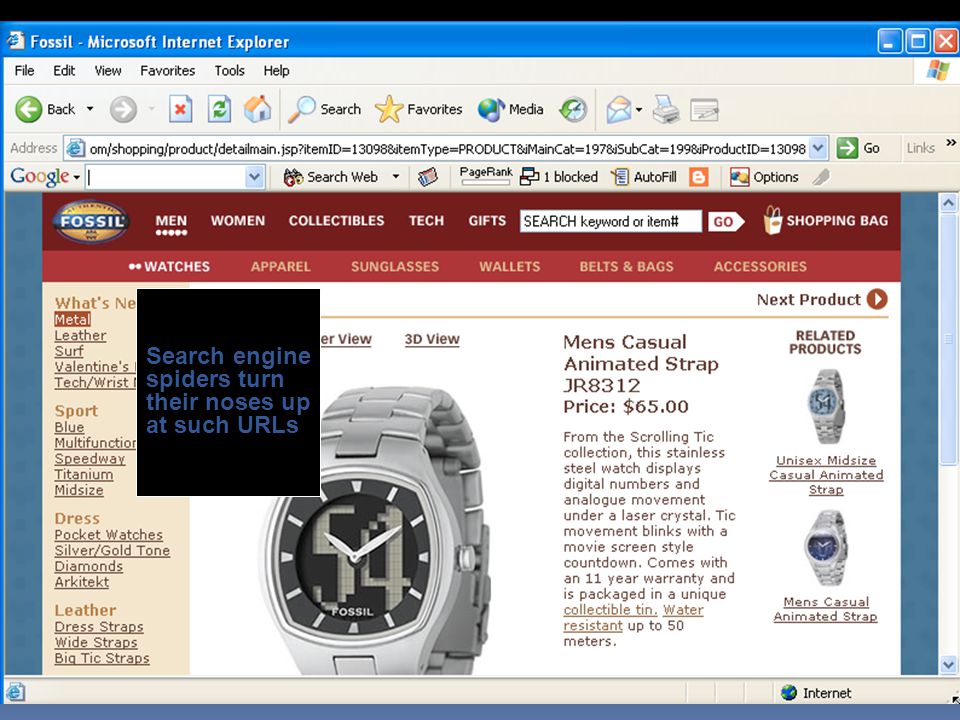Screen dimensions: 960x720
Task: Select the COLLECTIBLES navigation tab
Action: point(336,220)
